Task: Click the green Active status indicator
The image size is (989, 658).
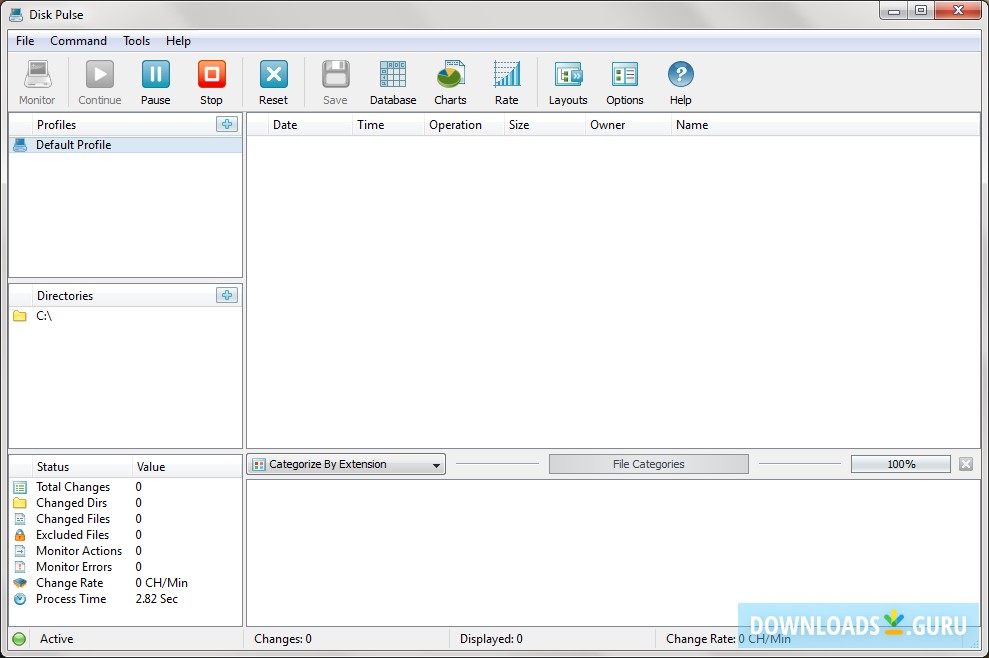Action: (19, 638)
